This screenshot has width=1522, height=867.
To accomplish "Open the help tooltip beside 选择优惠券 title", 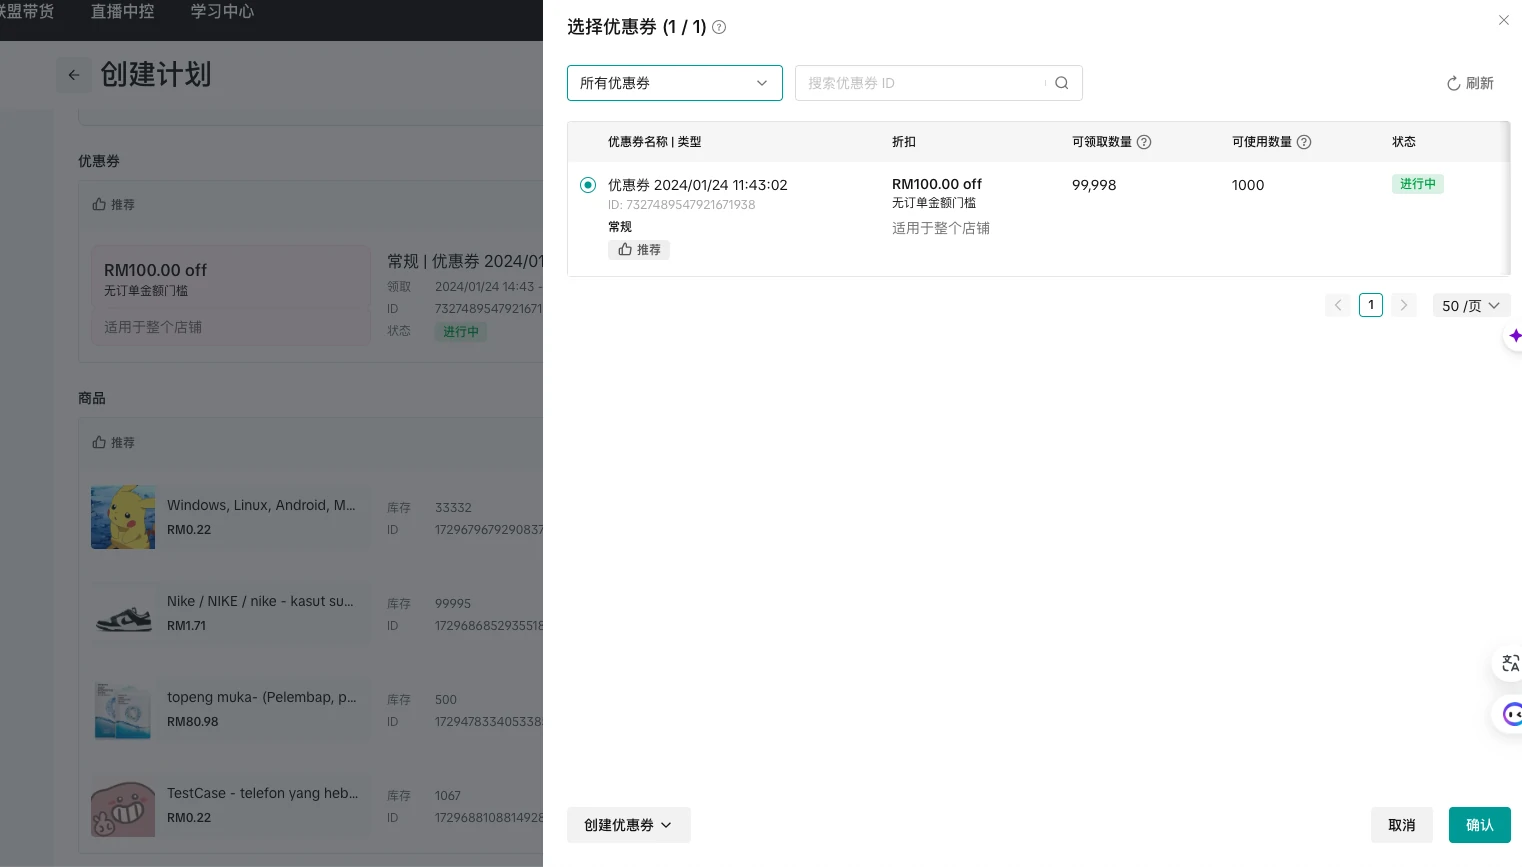I will 719,27.
